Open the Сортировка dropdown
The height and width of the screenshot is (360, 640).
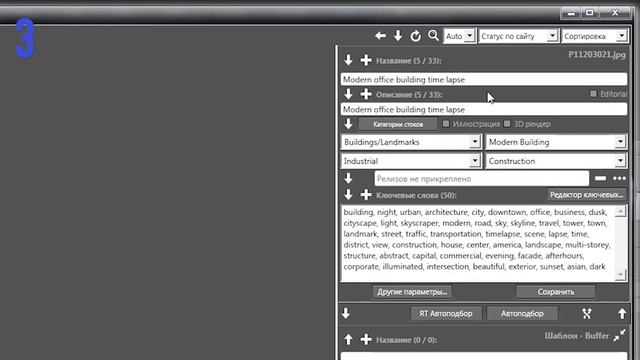click(x=594, y=36)
